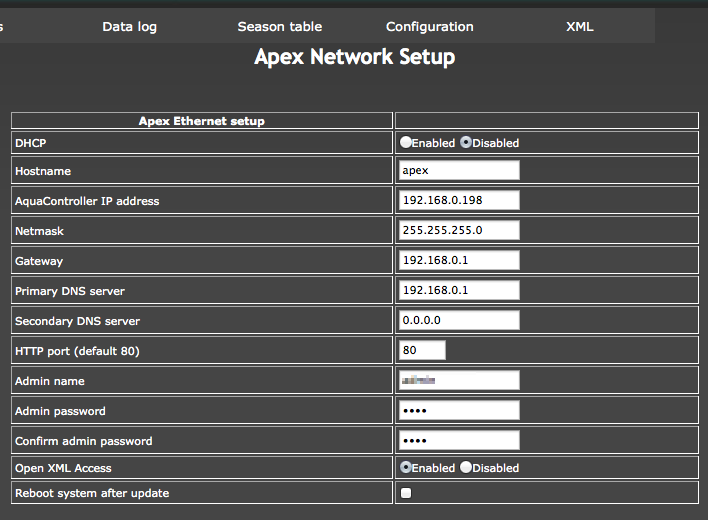The width and height of the screenshot is (708, 520).
Task: Select DHCP Disabled radio button
Action: (x=466, y=142)
